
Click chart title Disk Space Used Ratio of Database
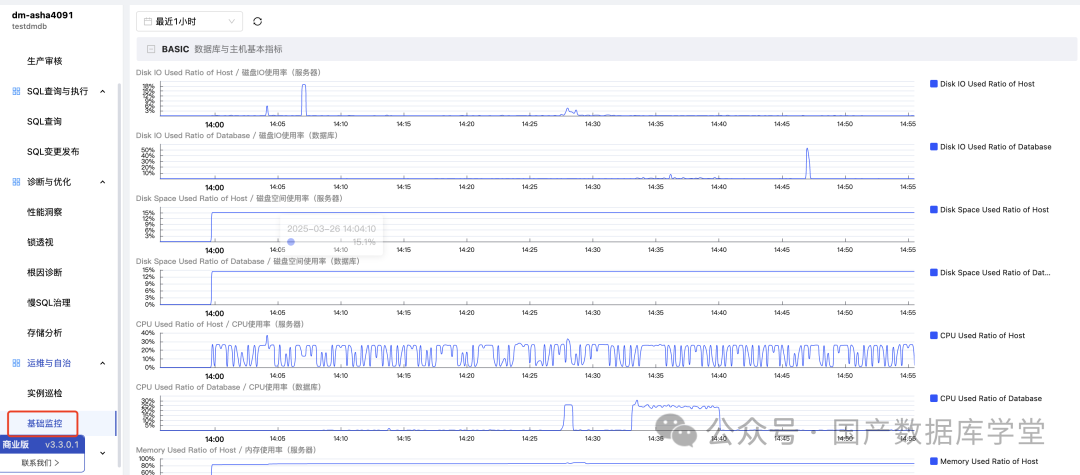point(248,261)
